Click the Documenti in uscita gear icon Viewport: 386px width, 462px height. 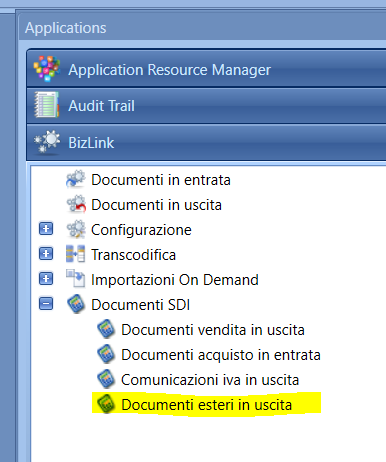click(76, 204)
